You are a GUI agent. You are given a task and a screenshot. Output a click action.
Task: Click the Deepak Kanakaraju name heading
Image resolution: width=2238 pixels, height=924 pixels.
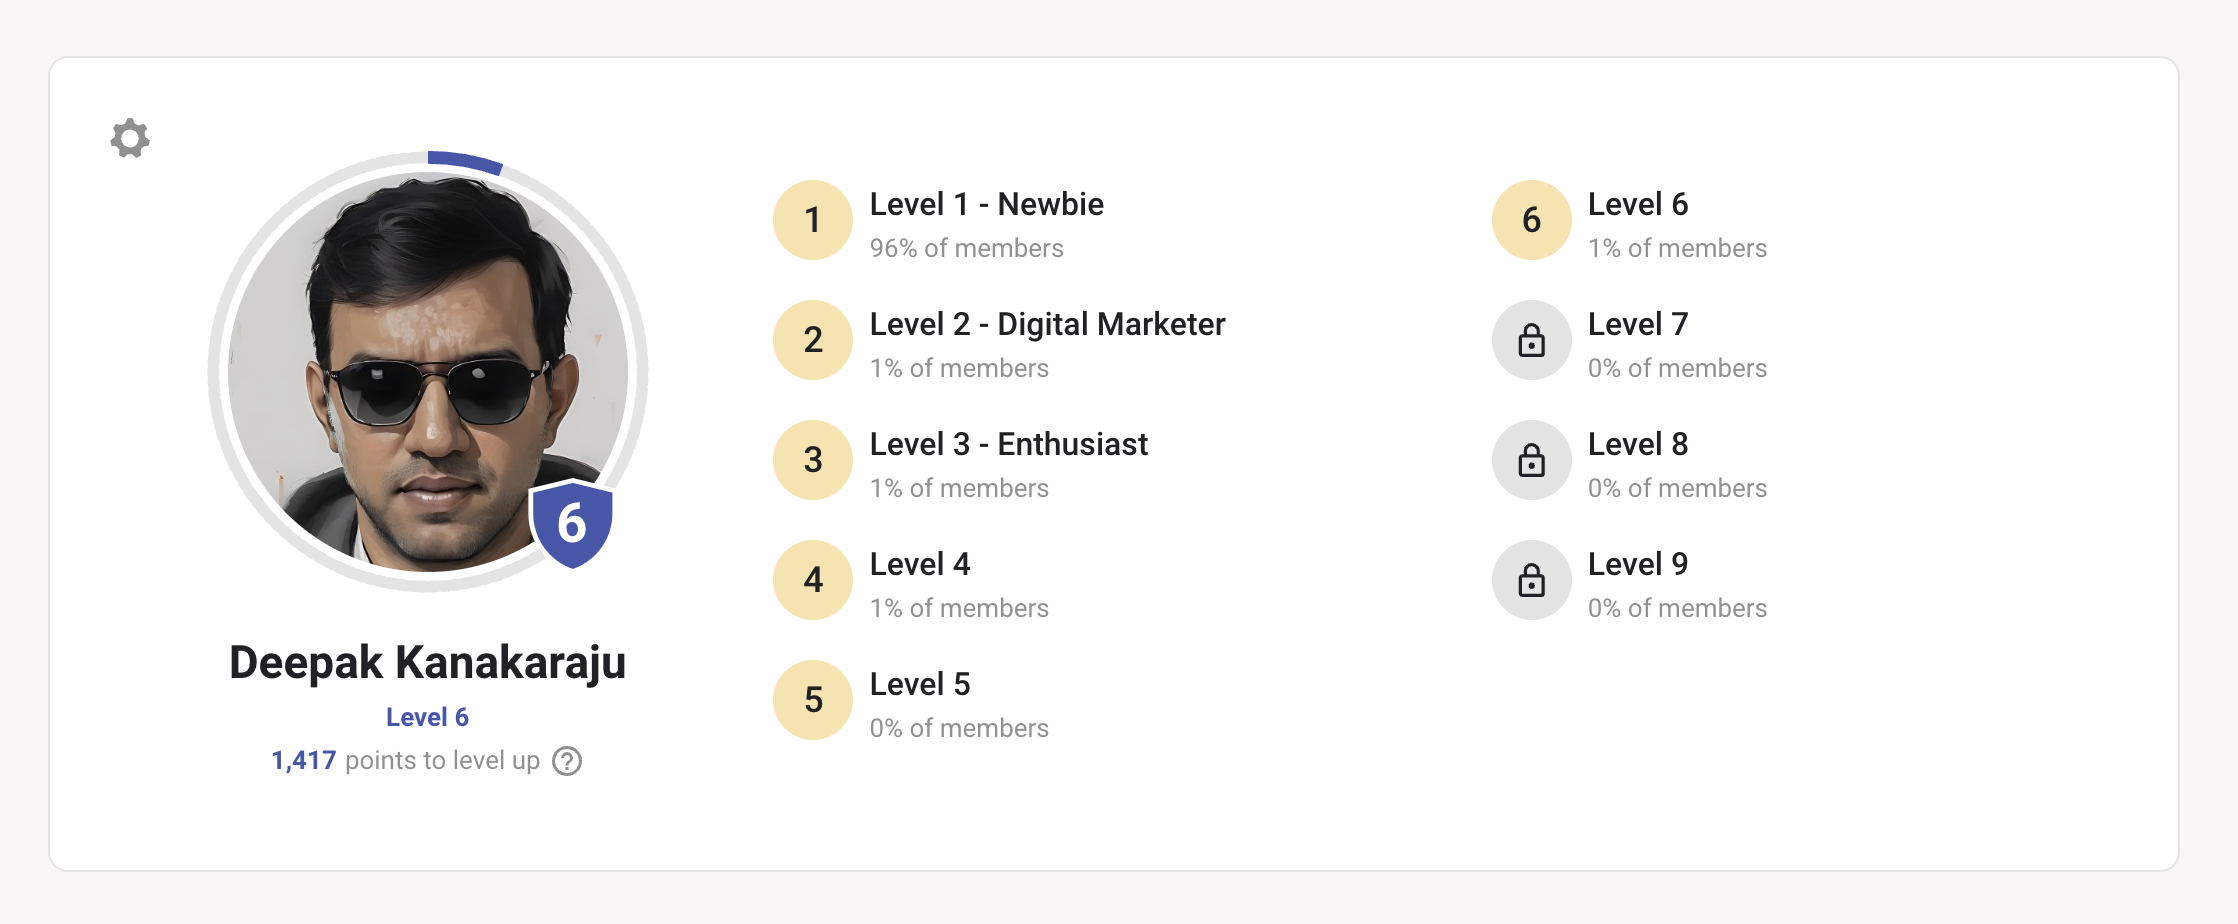pyautogui.click(x=428, y=663)
